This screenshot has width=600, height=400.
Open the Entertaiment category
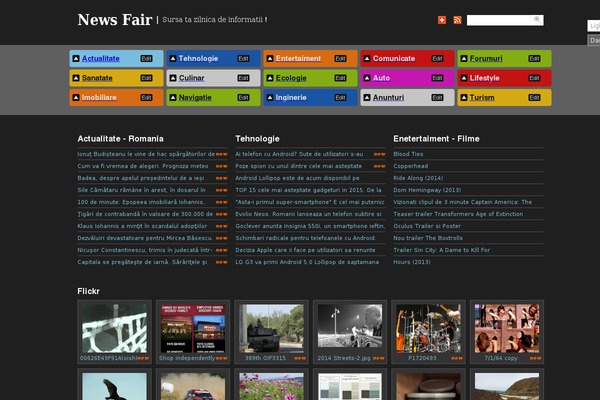pos(298,59)
